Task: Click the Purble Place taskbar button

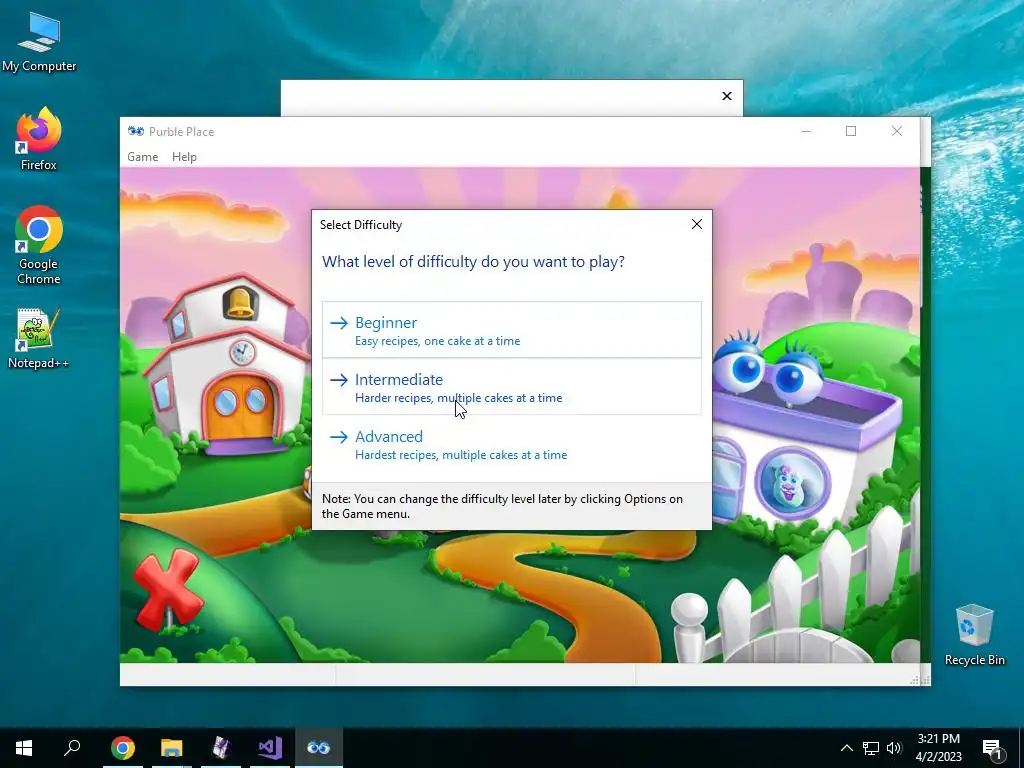Action: (x=319, y=748)
